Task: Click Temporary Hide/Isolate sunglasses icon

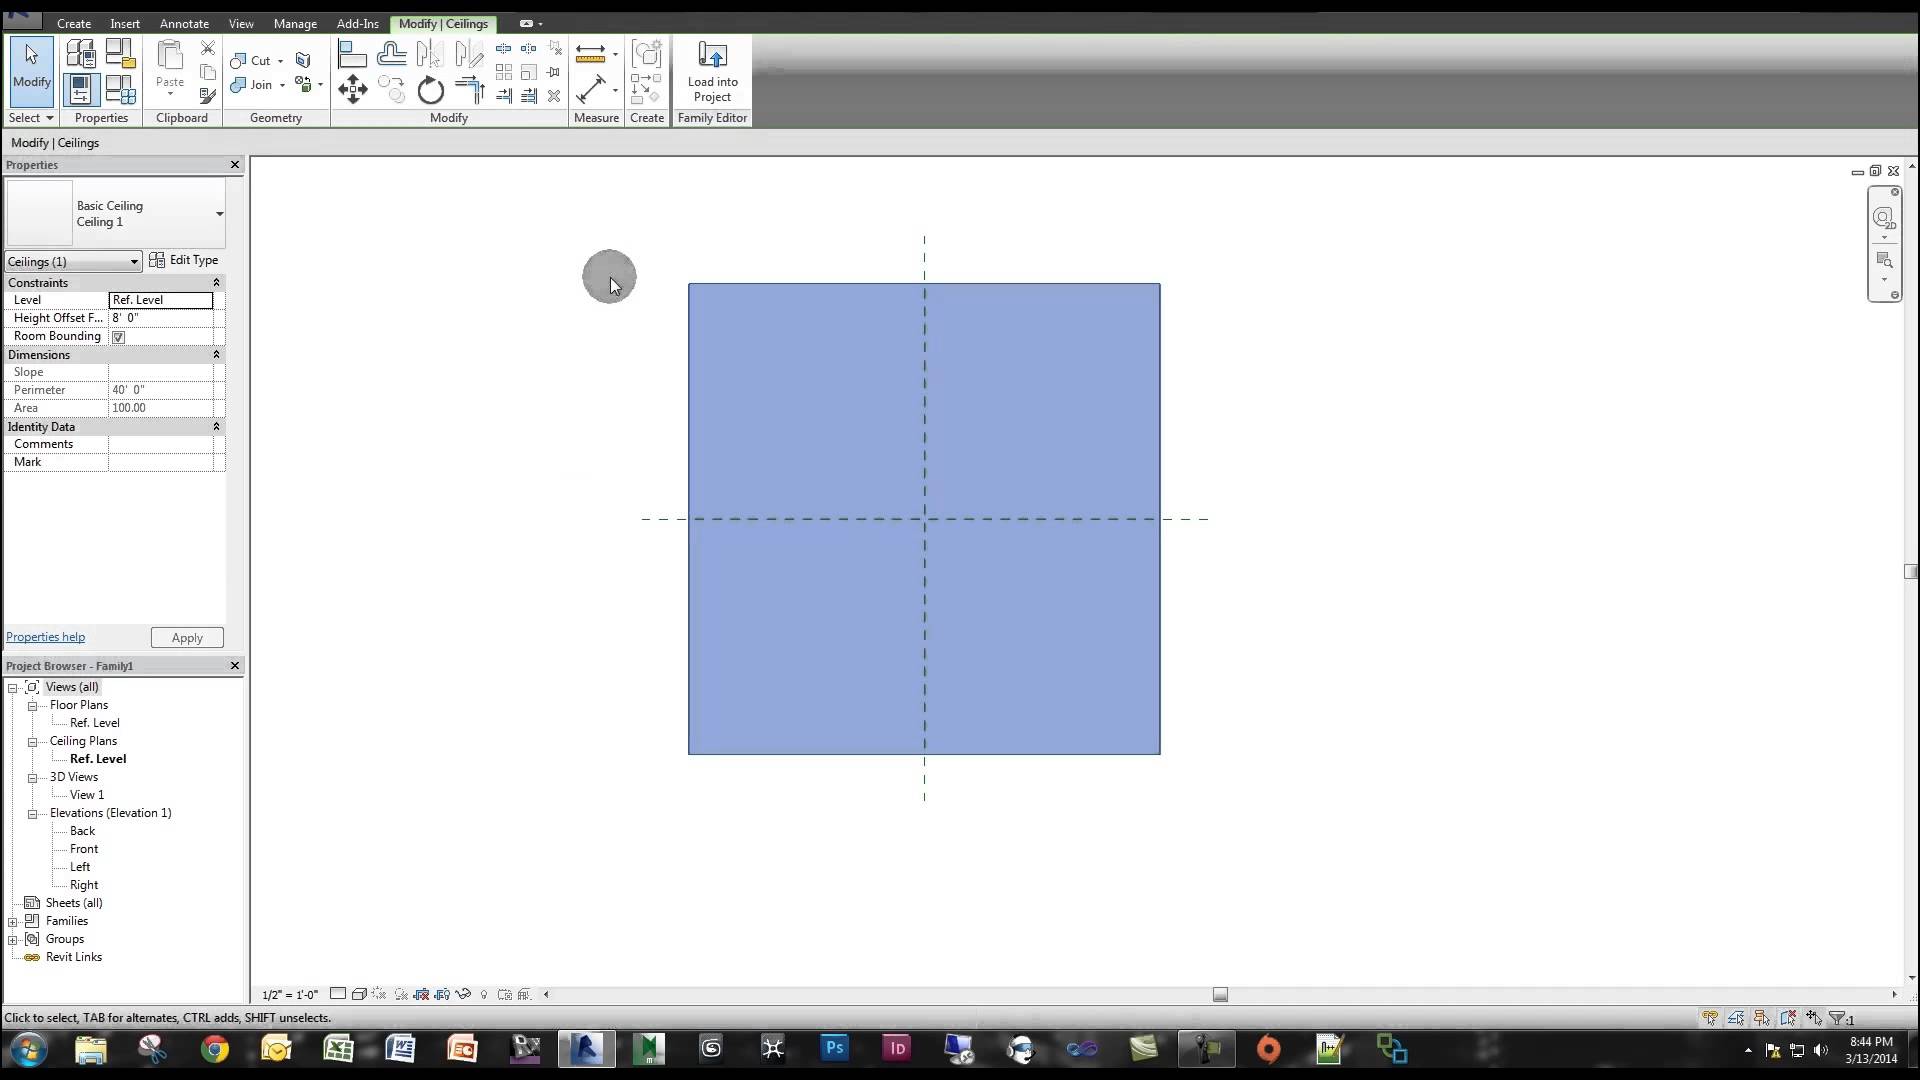Action: (463, 994)
